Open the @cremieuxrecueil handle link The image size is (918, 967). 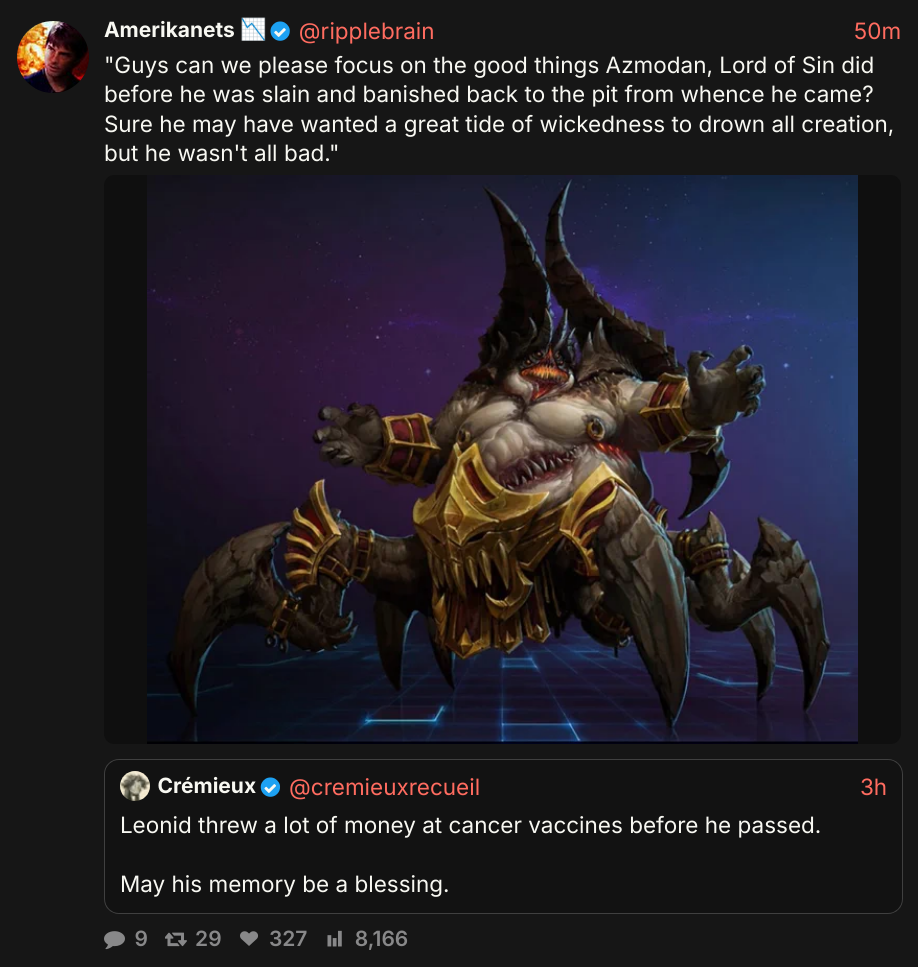[x=384, y=788]
